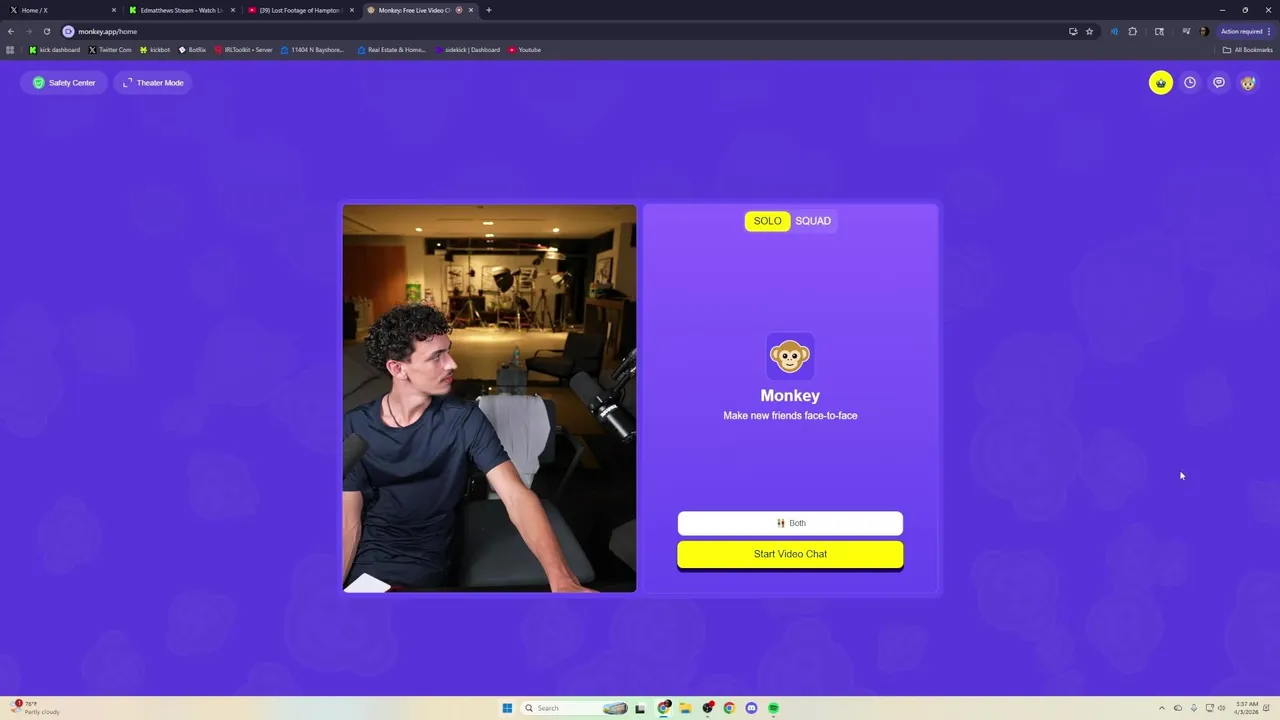Bookmark this page with star icon

pos(1089,31)
